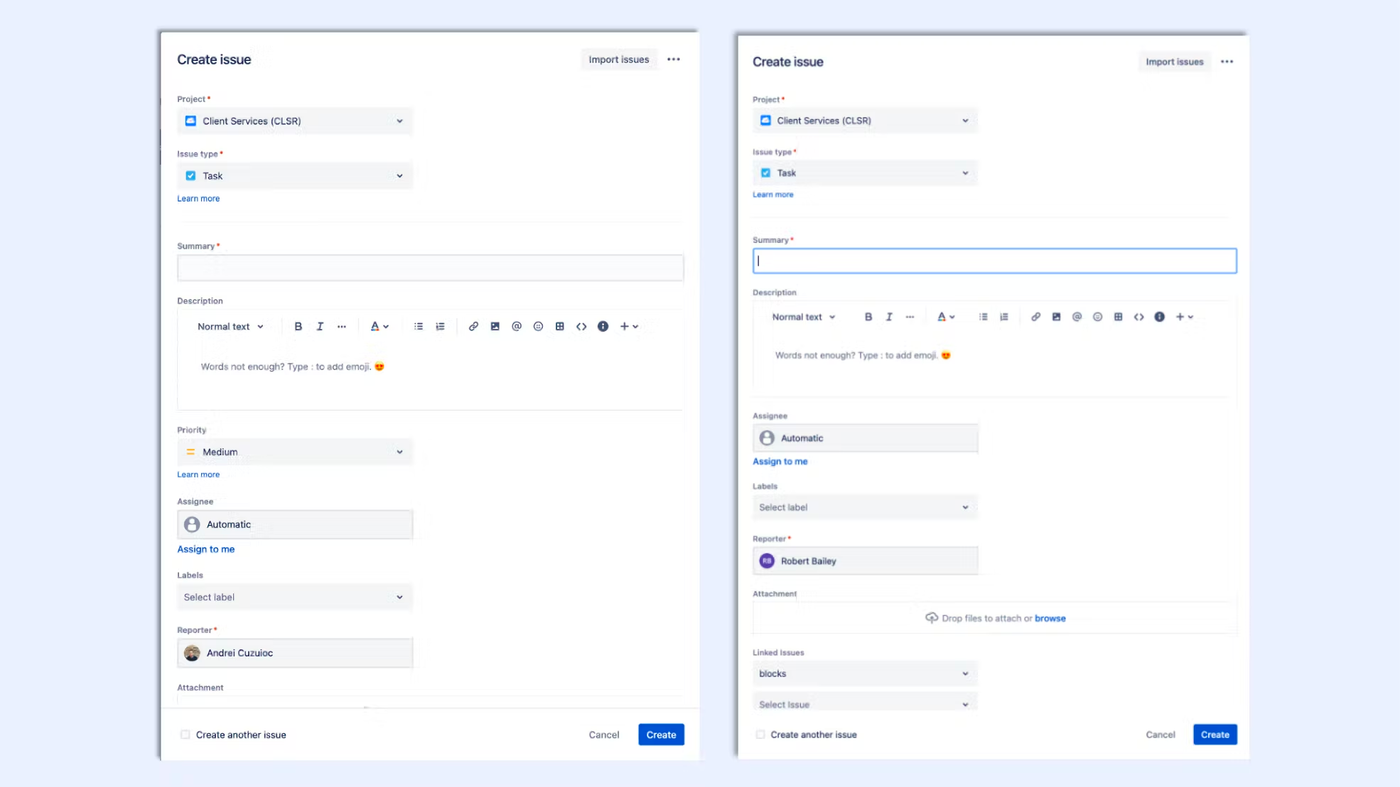The width and height of the screenshot is (1400, 787).
Task: Open the overflow menu with three dots
Action: [x=672, y=59]
